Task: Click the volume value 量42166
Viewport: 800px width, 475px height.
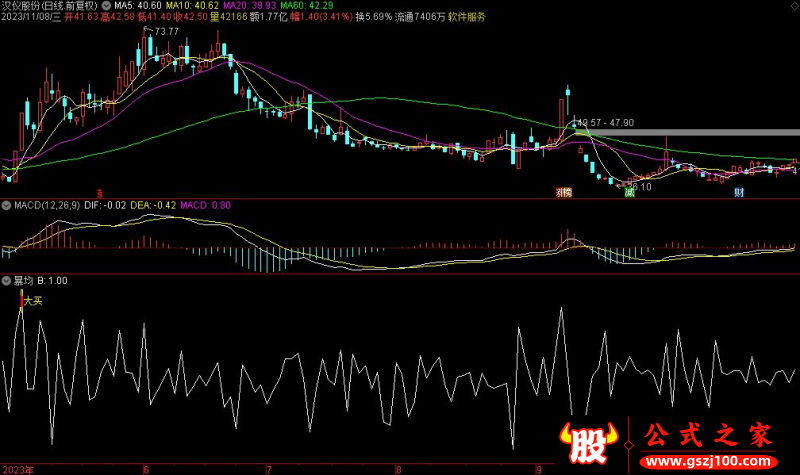Action: pyautogui.click(x=229, y=17)
